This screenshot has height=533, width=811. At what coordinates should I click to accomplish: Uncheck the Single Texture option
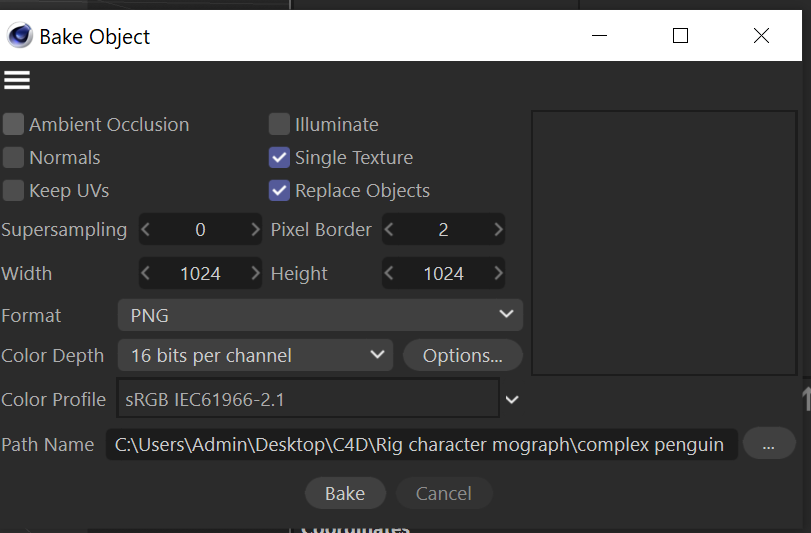[279, 158]
